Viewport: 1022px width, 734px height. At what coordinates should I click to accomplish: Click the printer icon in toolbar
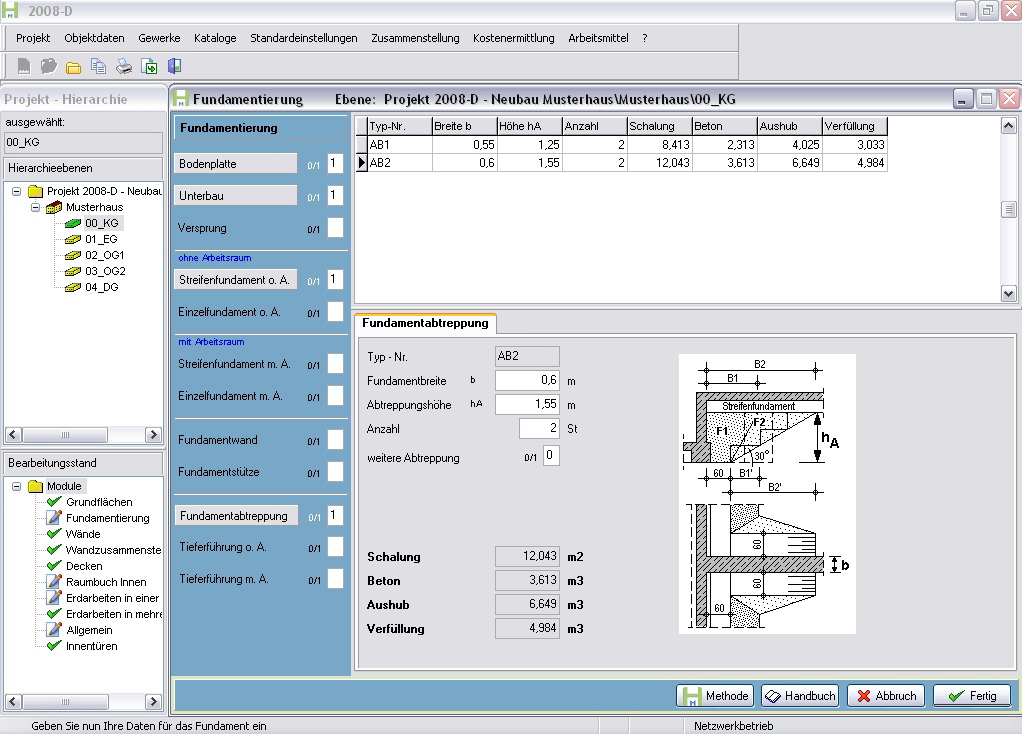pyautogui.click(x=124, y=67)
